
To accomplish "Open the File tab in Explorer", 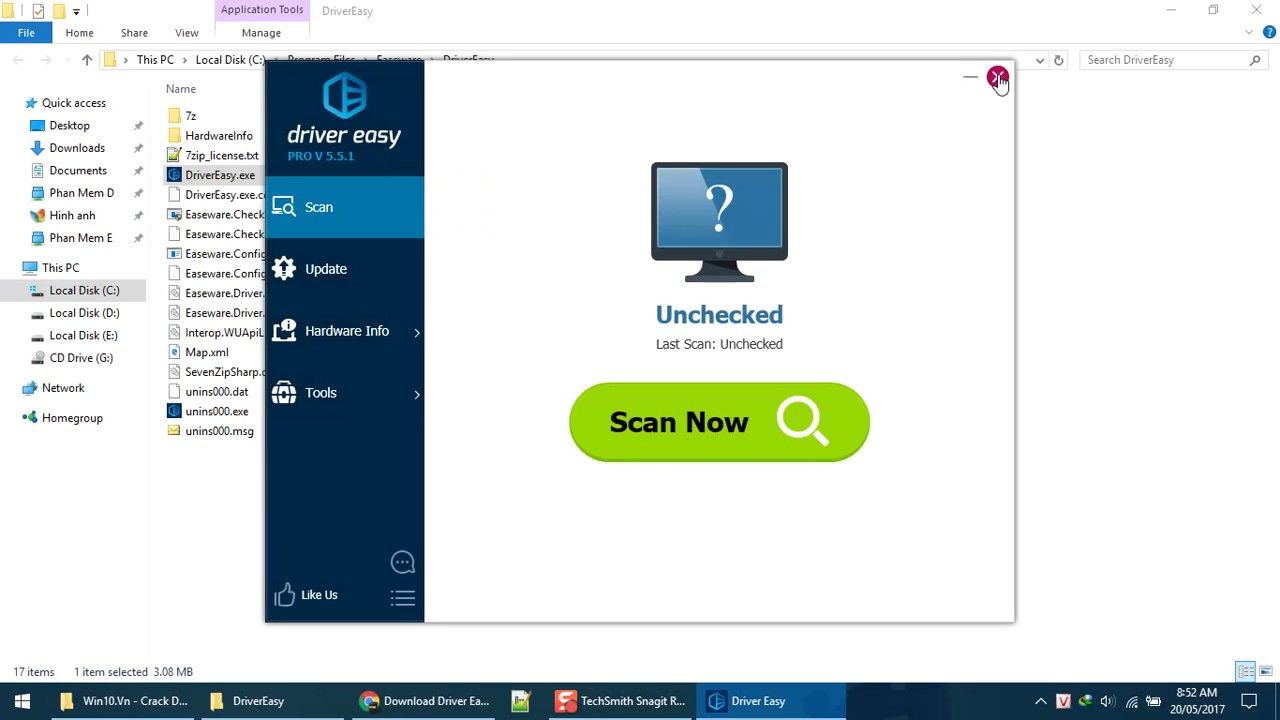I will point(26,33).
